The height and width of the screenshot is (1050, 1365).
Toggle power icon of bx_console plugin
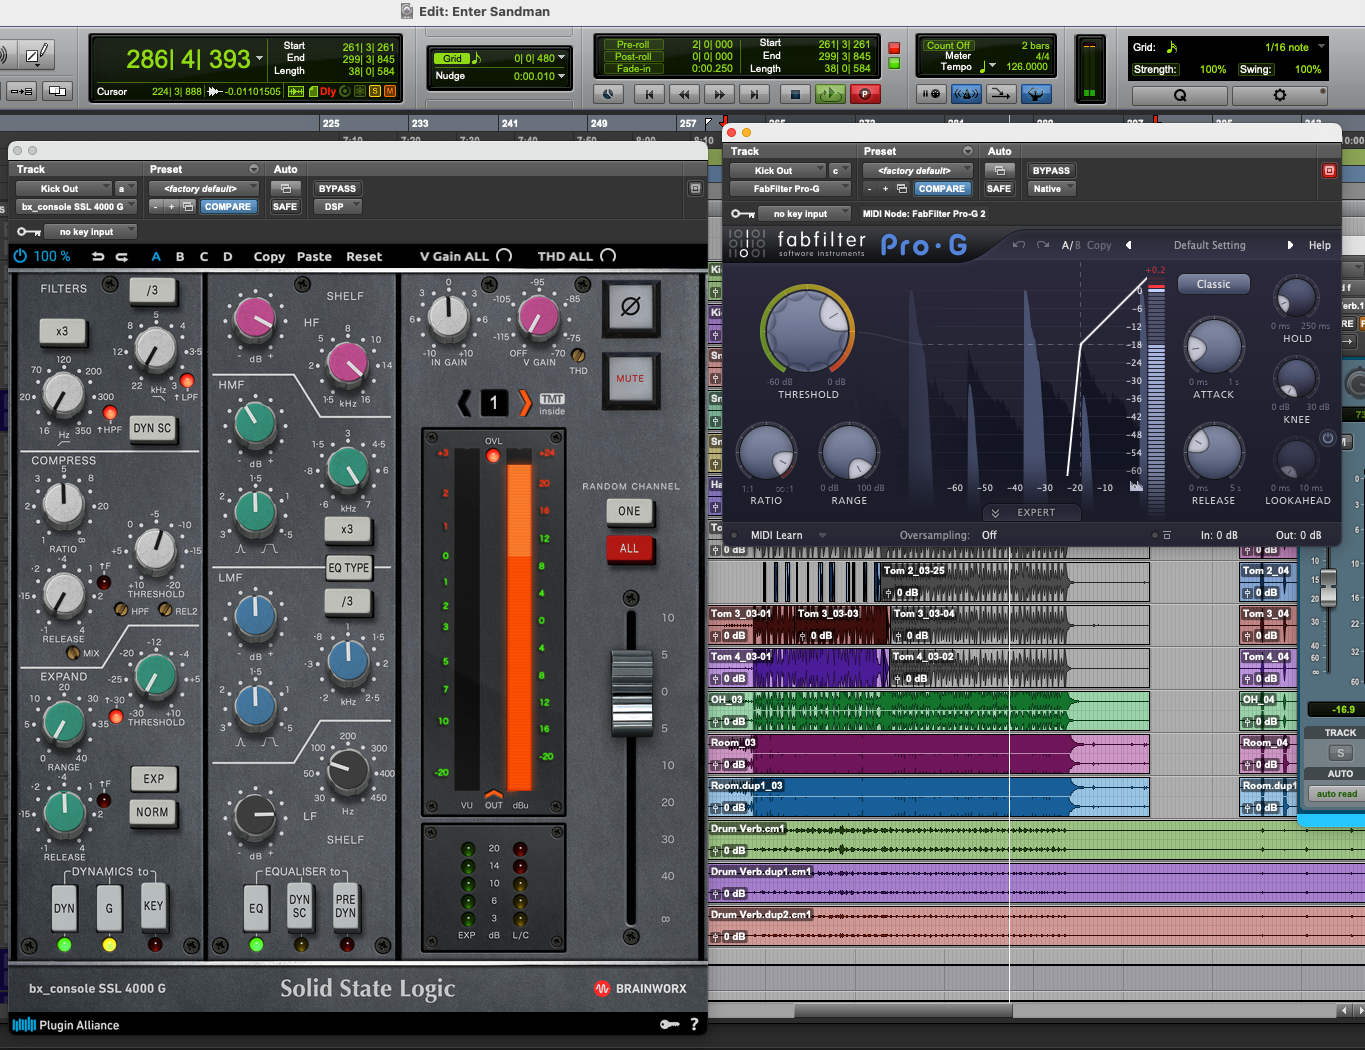20,256
